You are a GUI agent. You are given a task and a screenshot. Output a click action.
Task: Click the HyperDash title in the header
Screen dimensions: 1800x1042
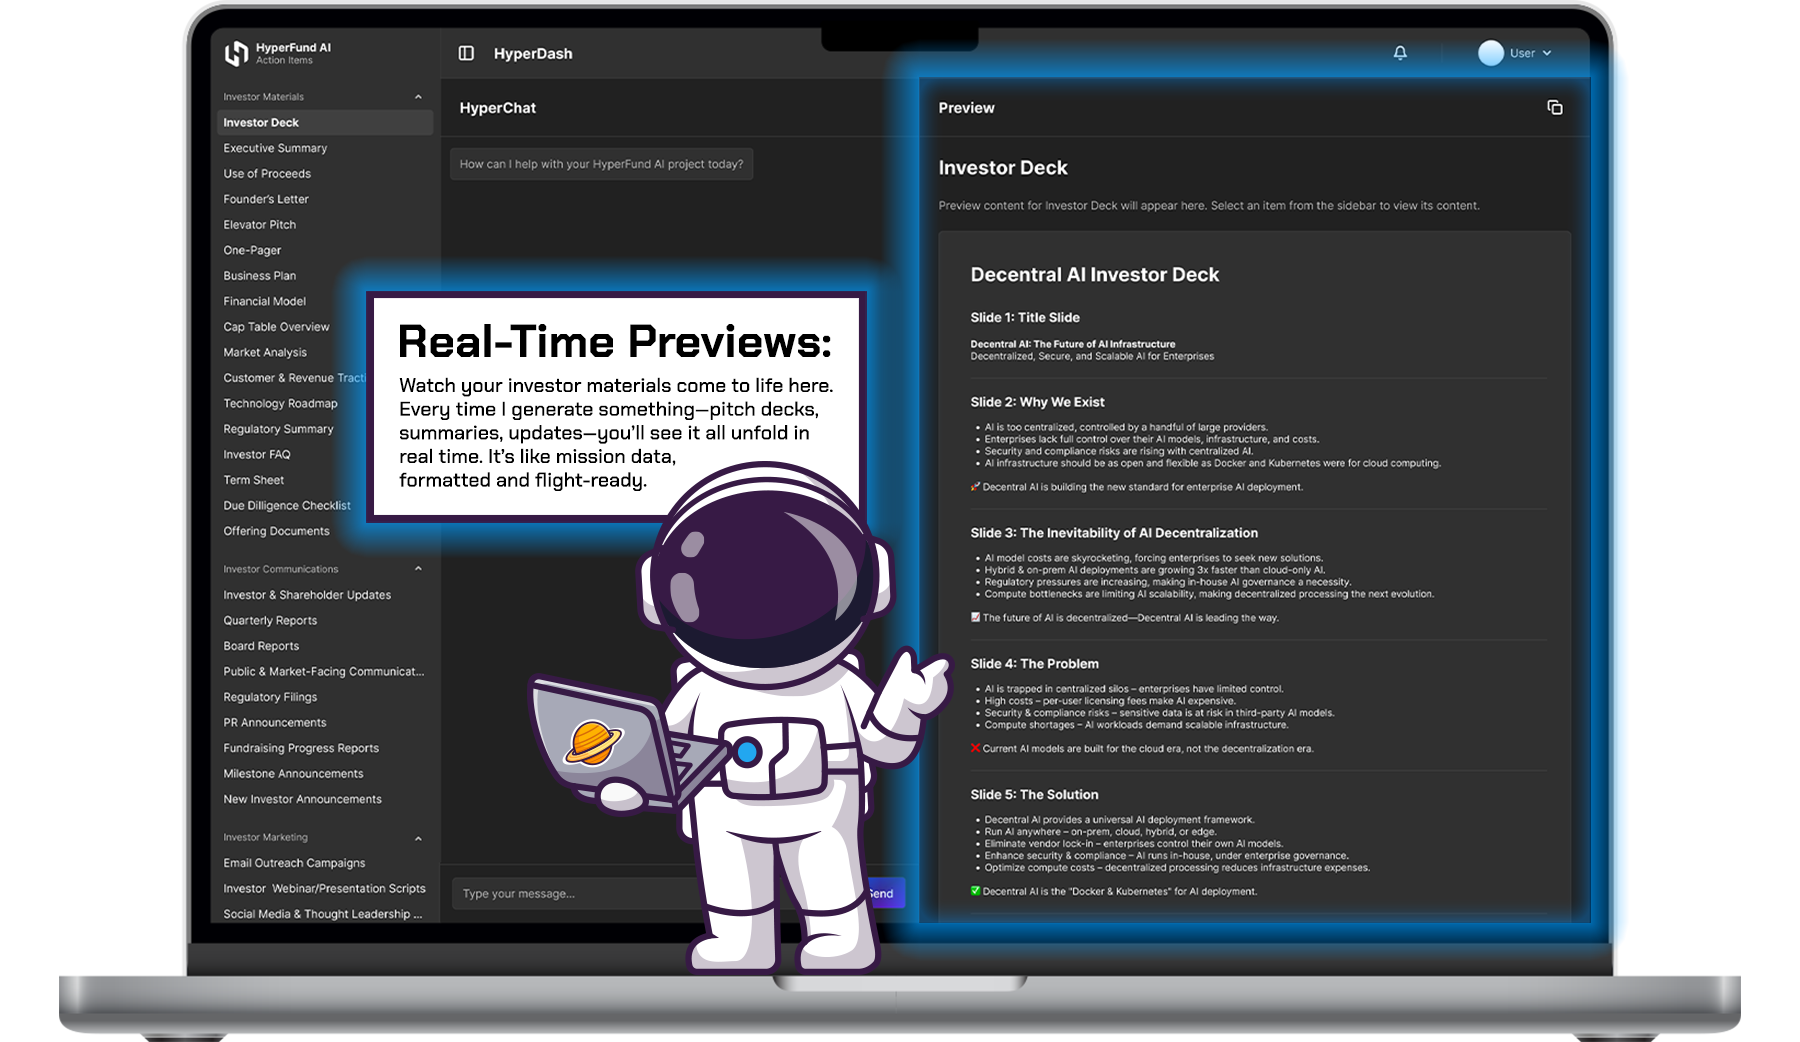(x=533, y=54)
